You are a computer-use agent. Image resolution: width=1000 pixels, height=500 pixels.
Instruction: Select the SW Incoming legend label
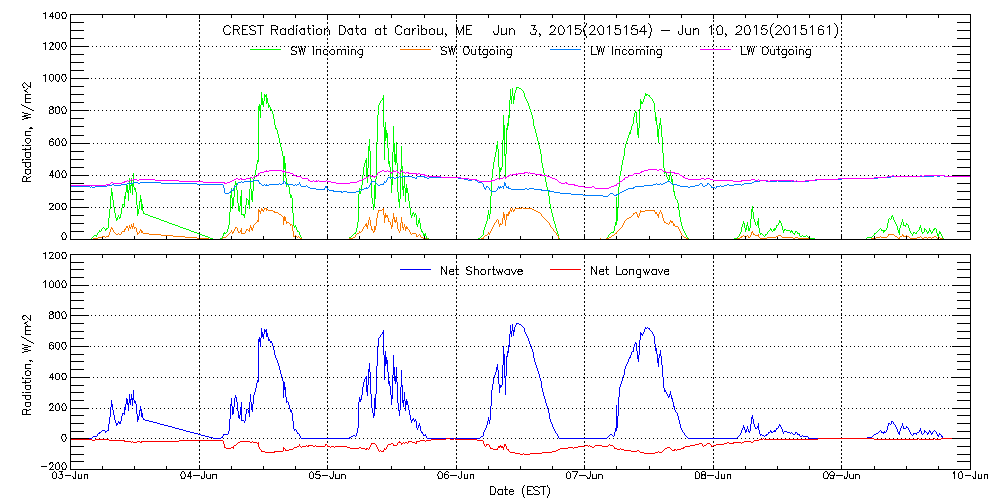(326, 51)
